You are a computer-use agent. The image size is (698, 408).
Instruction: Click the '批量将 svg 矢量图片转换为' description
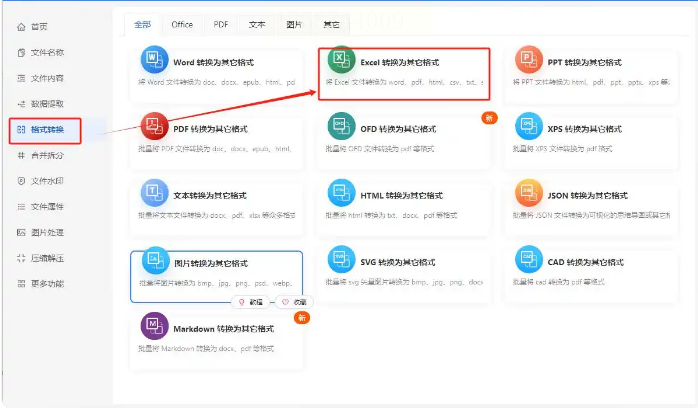tap(404, 282)
